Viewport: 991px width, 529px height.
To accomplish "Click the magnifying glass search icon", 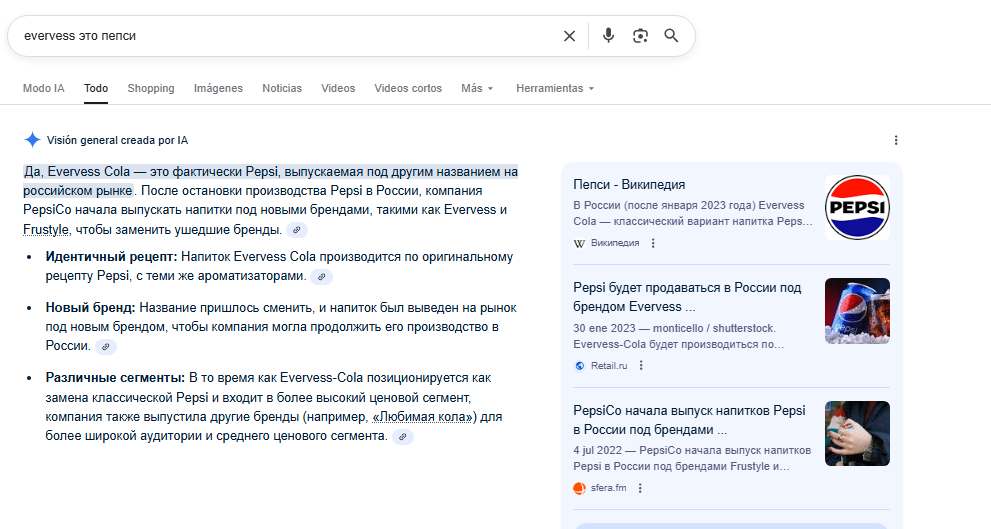I will (x=671, y=36).
